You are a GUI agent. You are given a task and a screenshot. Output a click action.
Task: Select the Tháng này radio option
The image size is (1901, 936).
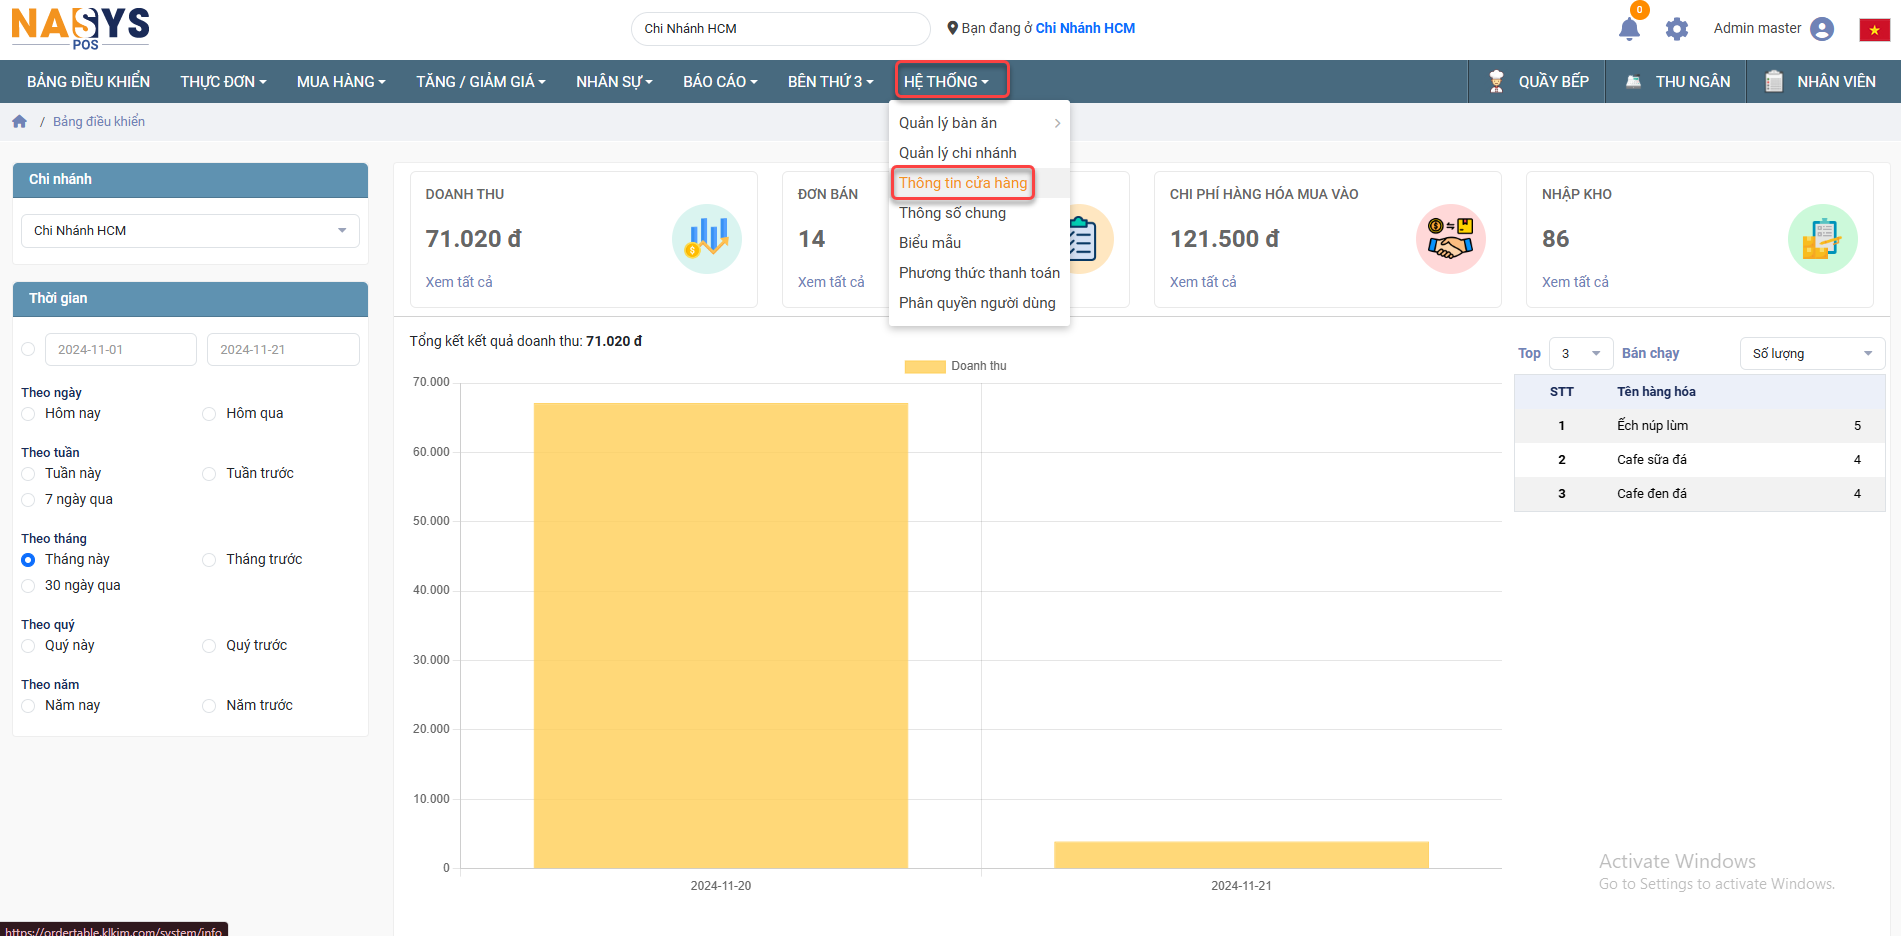(28, 560)
